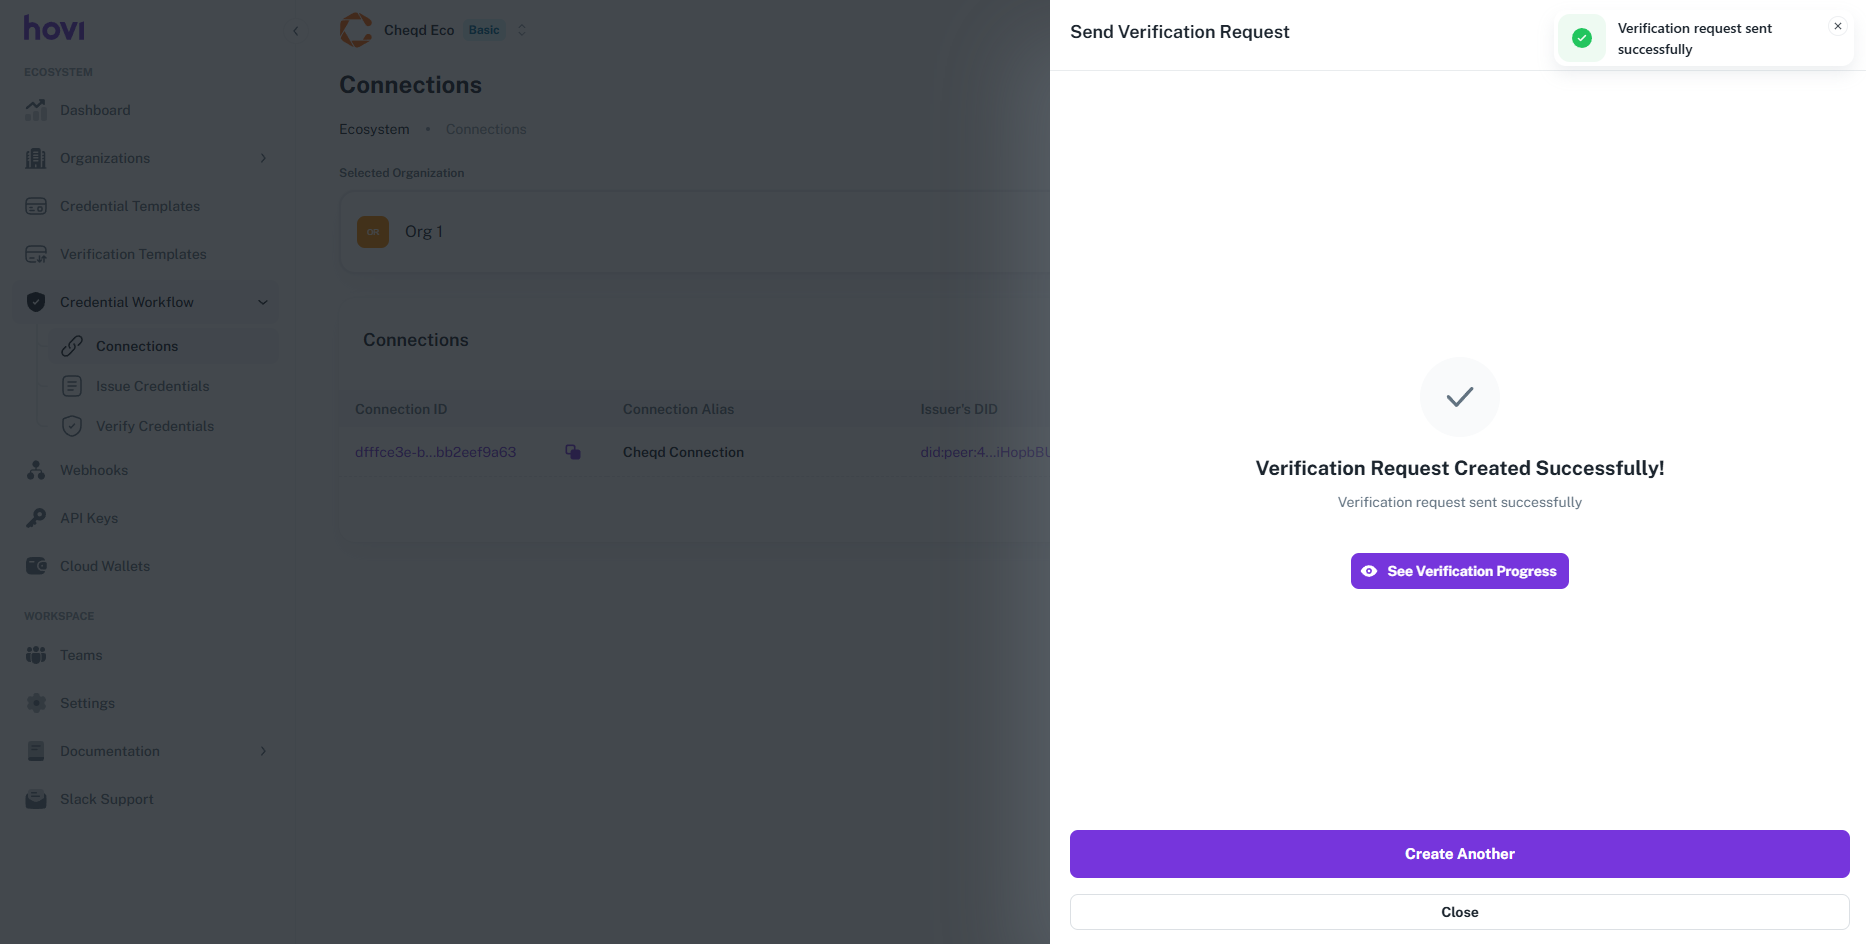This screenshot has width=1866, height=944.
Task: Go to Issue Credentials page
Action: 152,386
